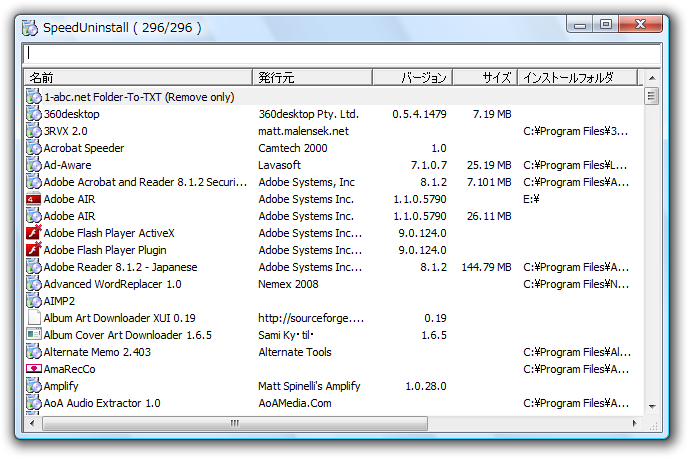Viewport: 688px width, 459px height.
Task: Click the pink AmaRecCo icon
Action: coord(34,369)
